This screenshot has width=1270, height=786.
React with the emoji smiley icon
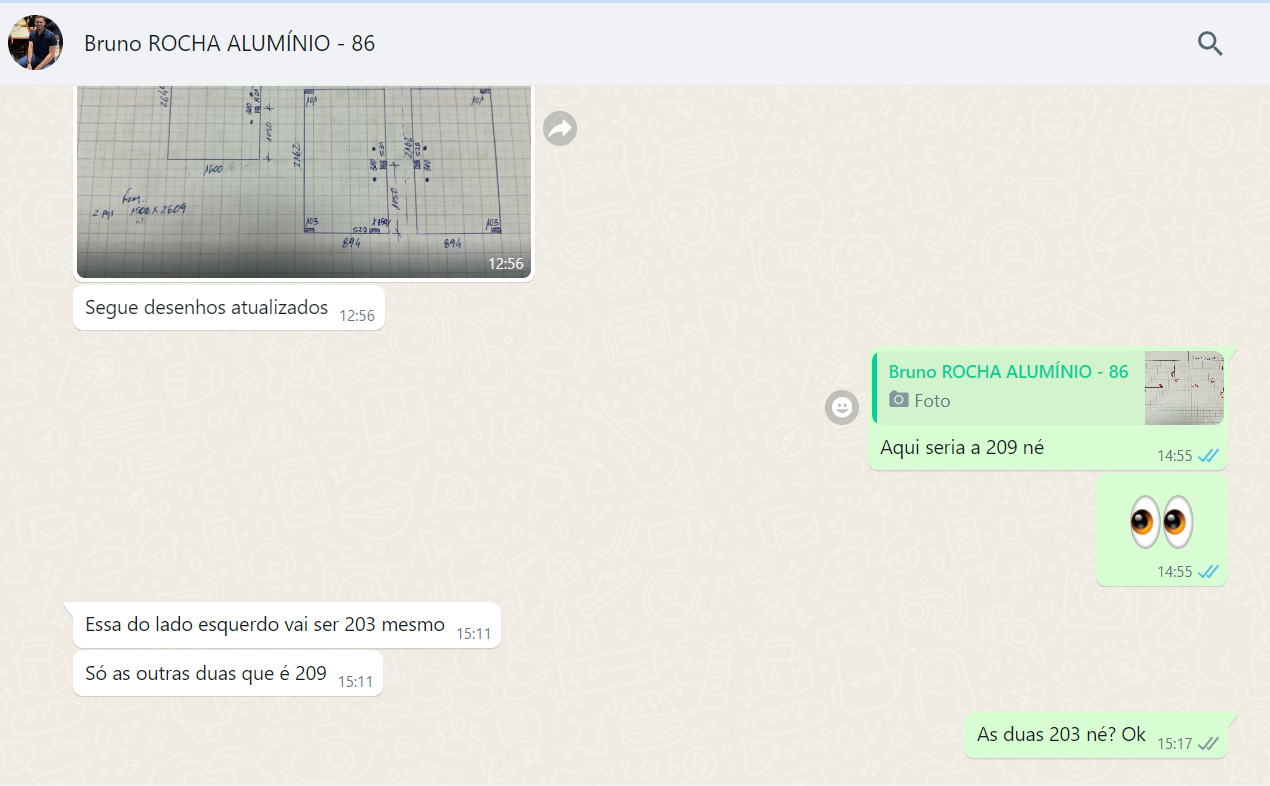point(842,407)
